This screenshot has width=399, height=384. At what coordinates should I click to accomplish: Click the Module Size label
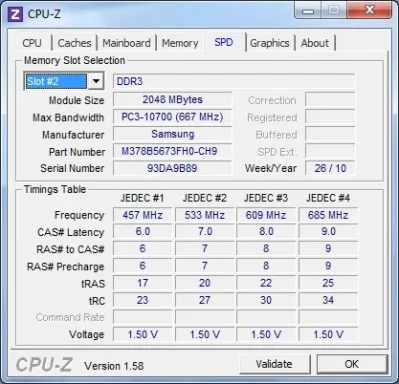77,100
